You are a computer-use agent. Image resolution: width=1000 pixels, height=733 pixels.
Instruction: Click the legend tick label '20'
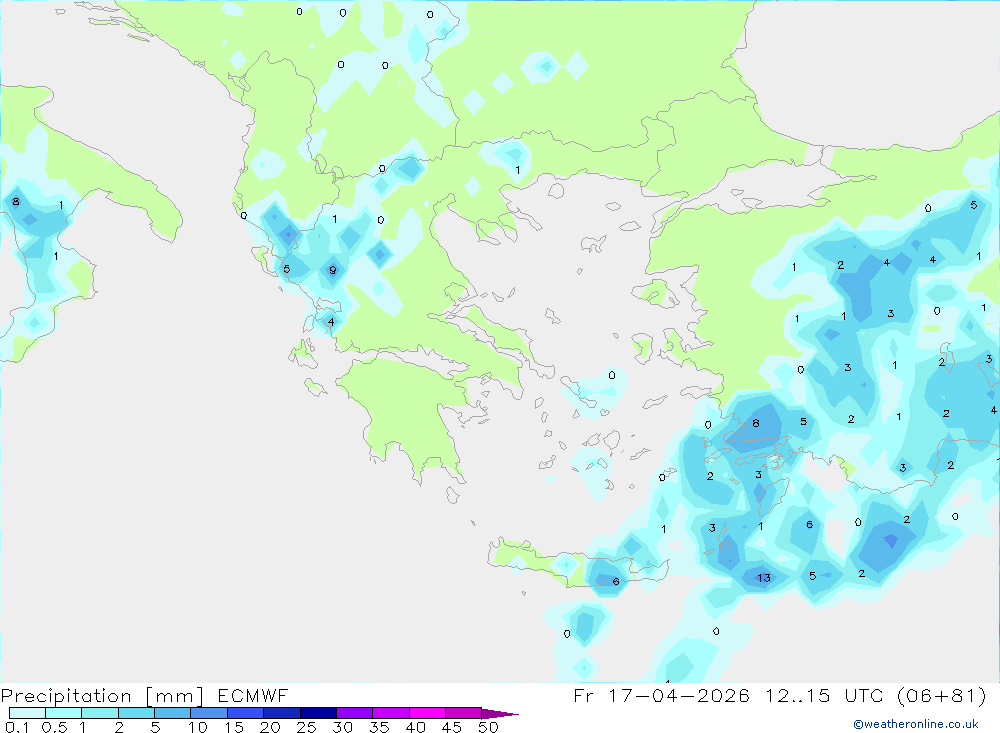tap(270, 727)
